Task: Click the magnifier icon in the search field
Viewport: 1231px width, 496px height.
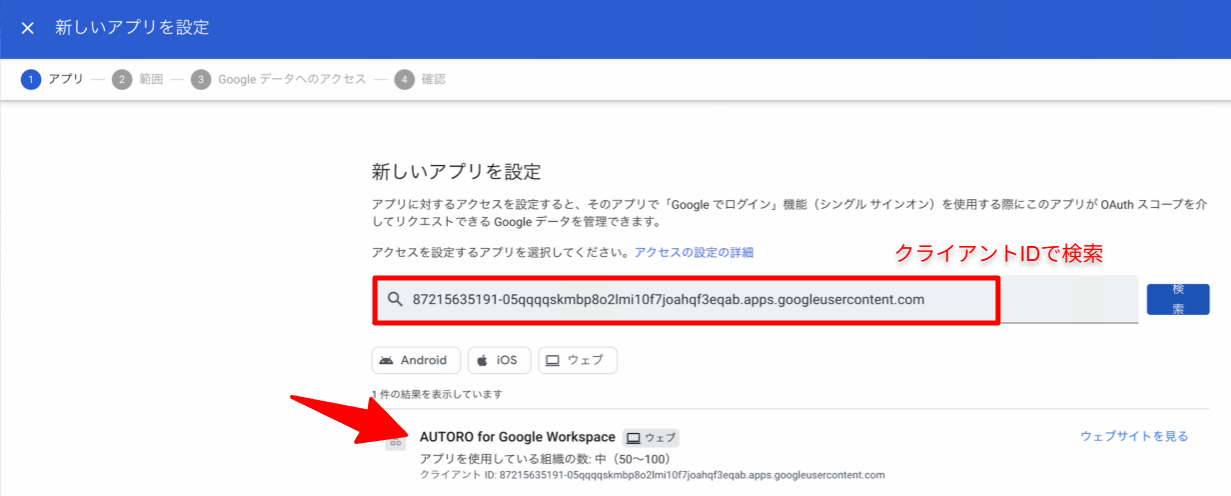Action: (395, 300)
